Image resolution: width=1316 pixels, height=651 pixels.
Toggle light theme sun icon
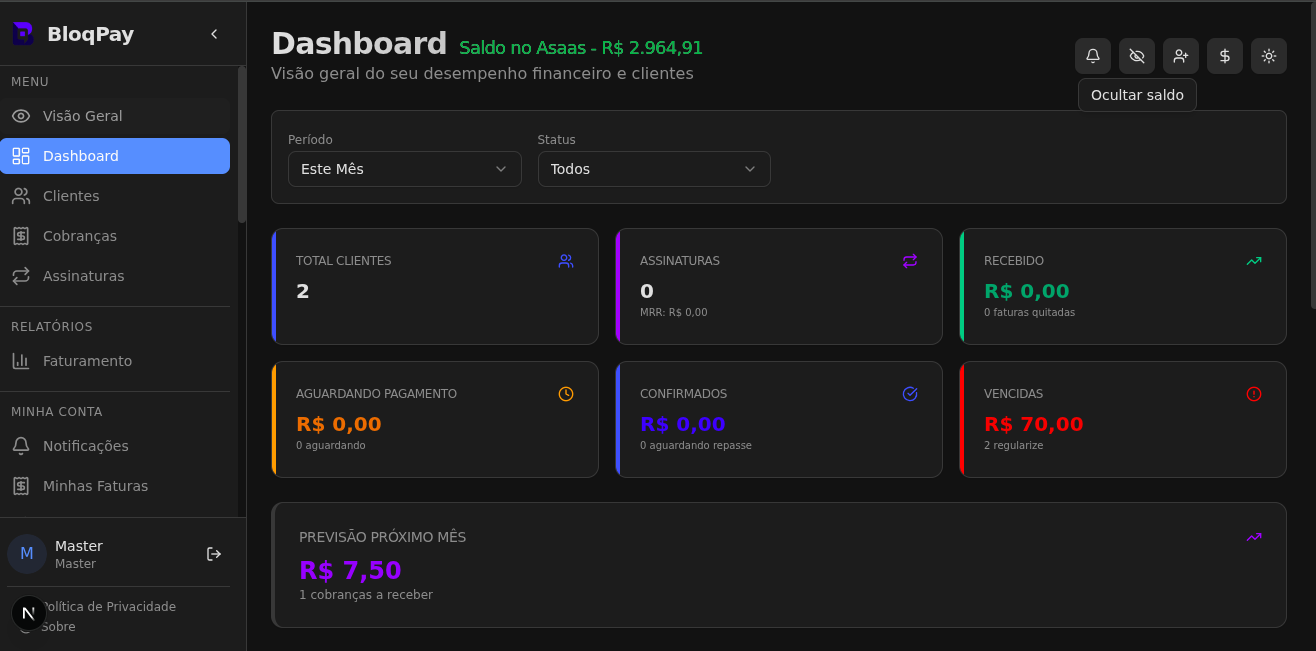(x=1269, y=56)
